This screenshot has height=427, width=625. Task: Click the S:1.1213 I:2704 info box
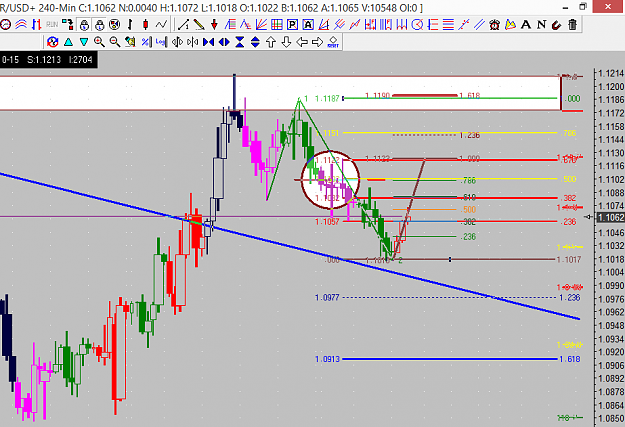tap(47, 60)
